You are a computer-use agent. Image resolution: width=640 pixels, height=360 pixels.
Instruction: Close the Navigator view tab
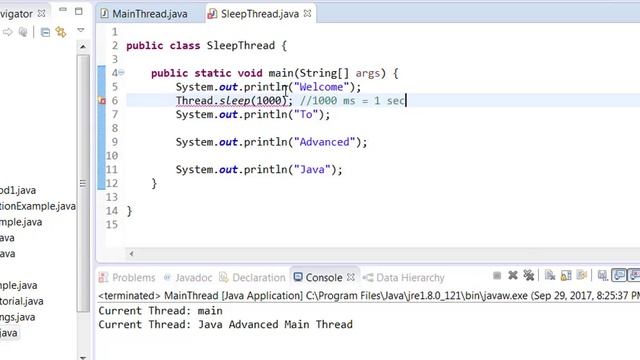coord(41,13)
